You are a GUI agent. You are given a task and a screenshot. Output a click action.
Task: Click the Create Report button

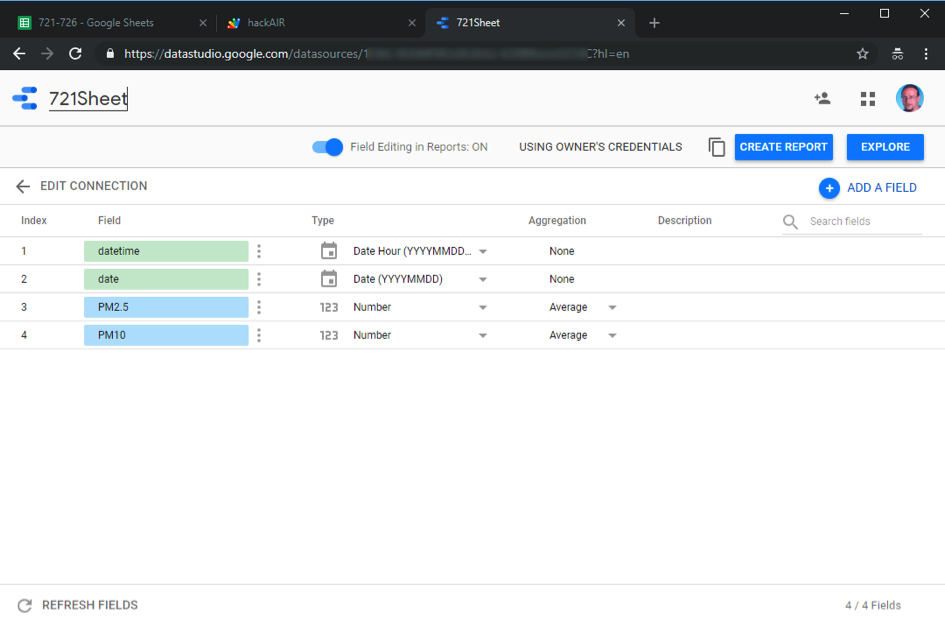coord(783,147)
